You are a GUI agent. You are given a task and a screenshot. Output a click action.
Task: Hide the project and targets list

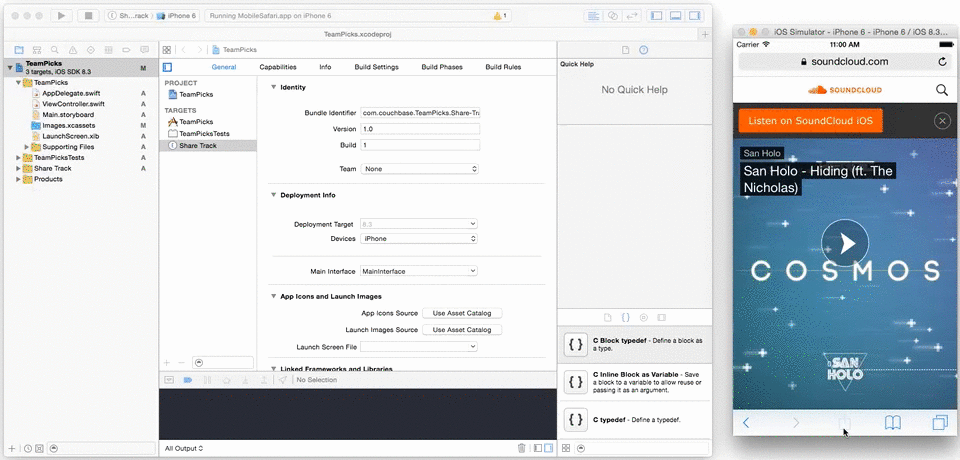(167, 67)
